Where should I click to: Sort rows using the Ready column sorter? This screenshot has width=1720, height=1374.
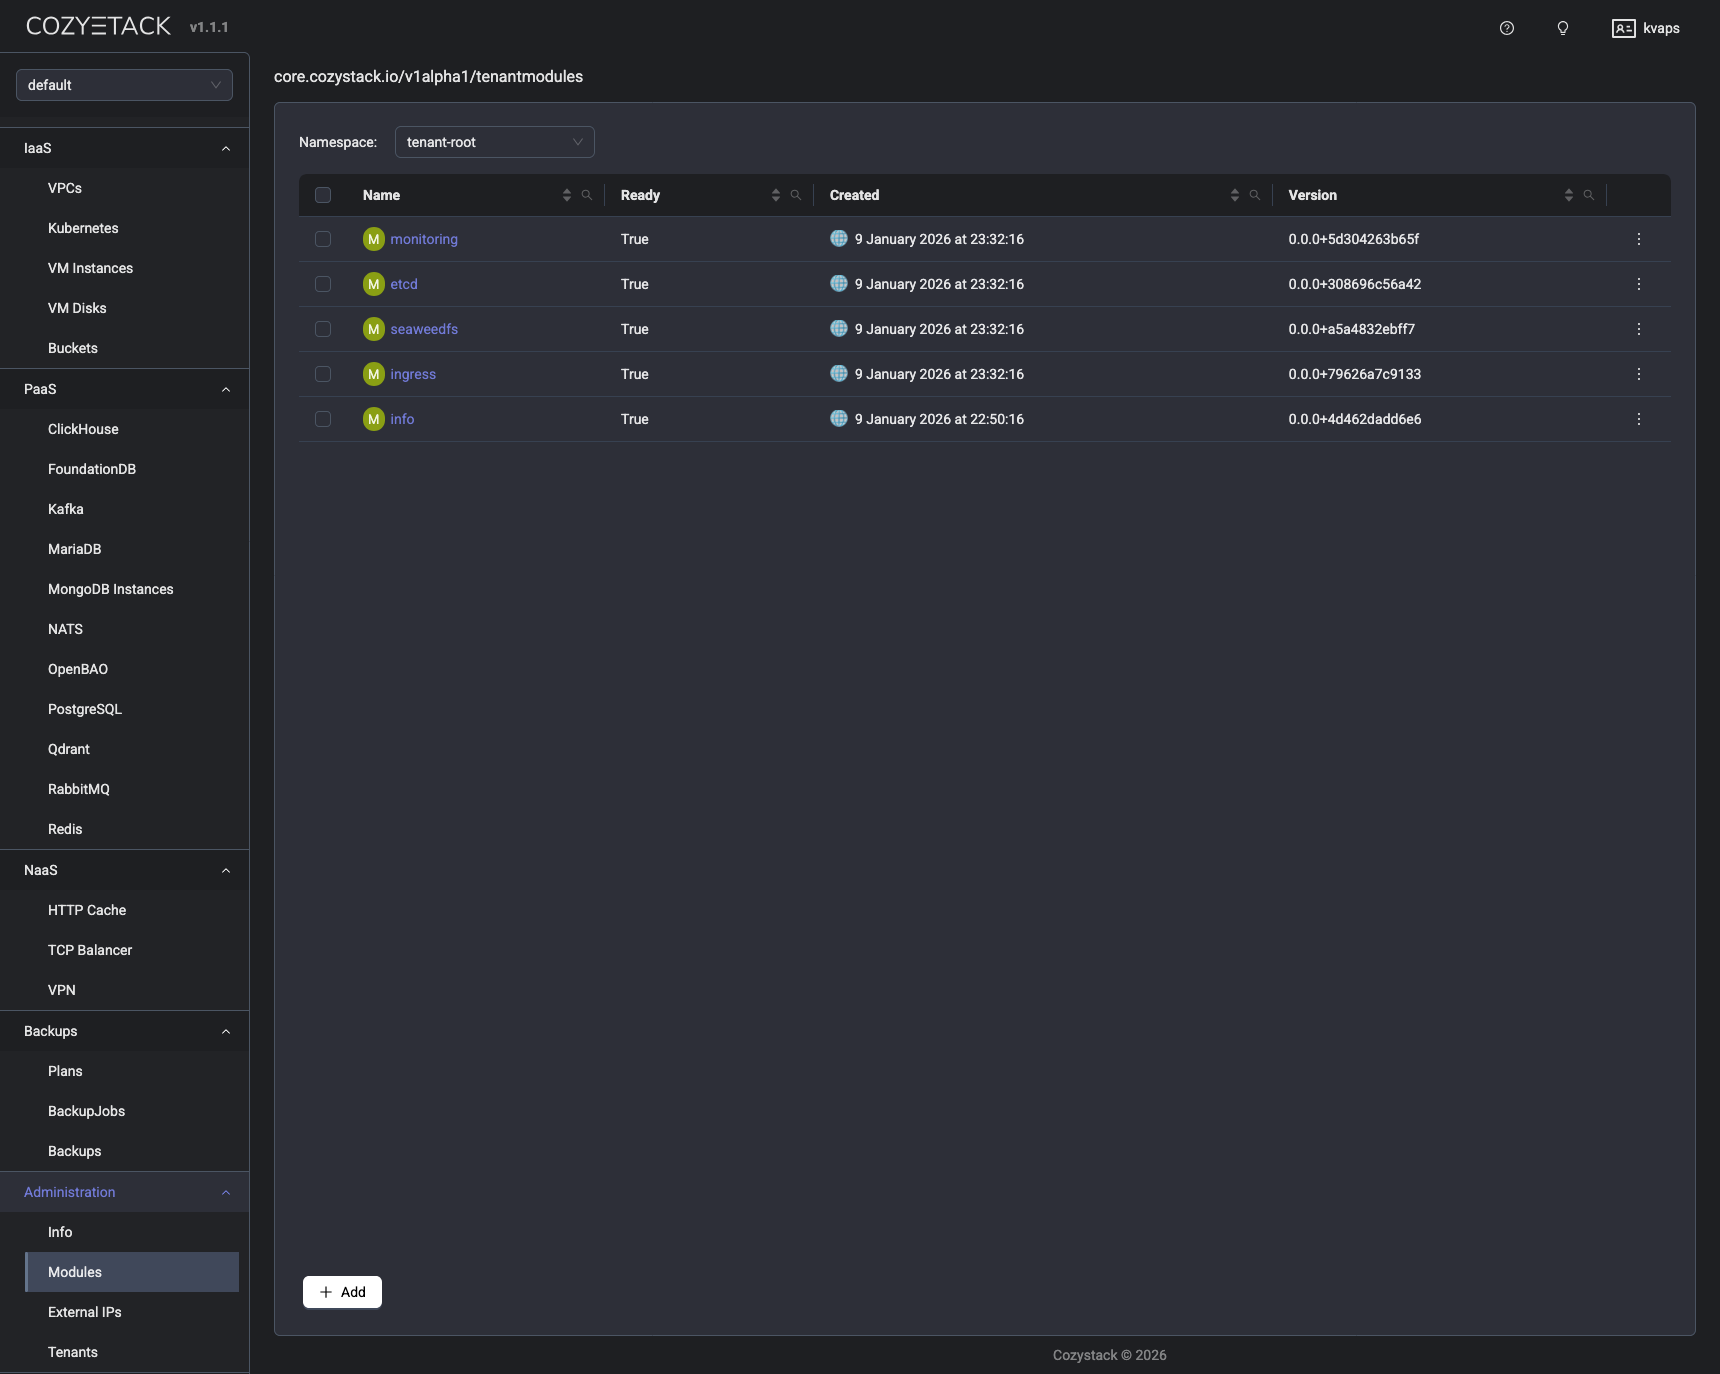776,195
